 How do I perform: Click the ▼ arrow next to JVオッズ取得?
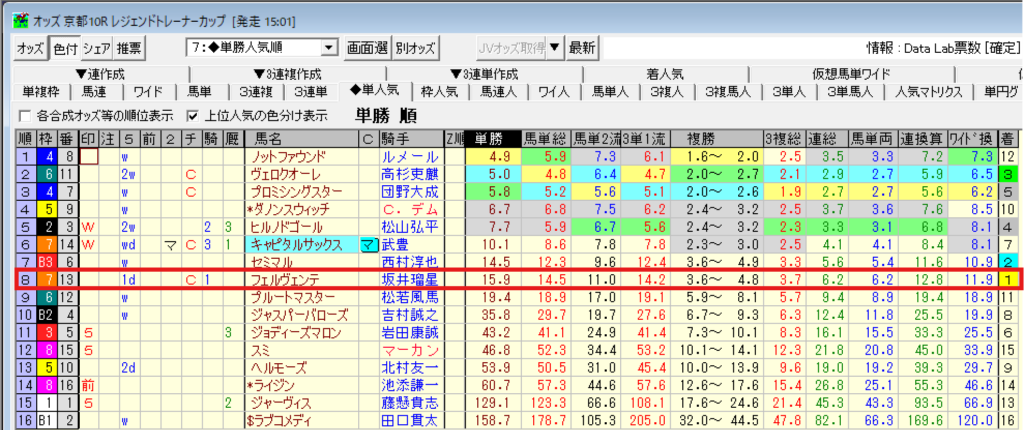(555, 47)
